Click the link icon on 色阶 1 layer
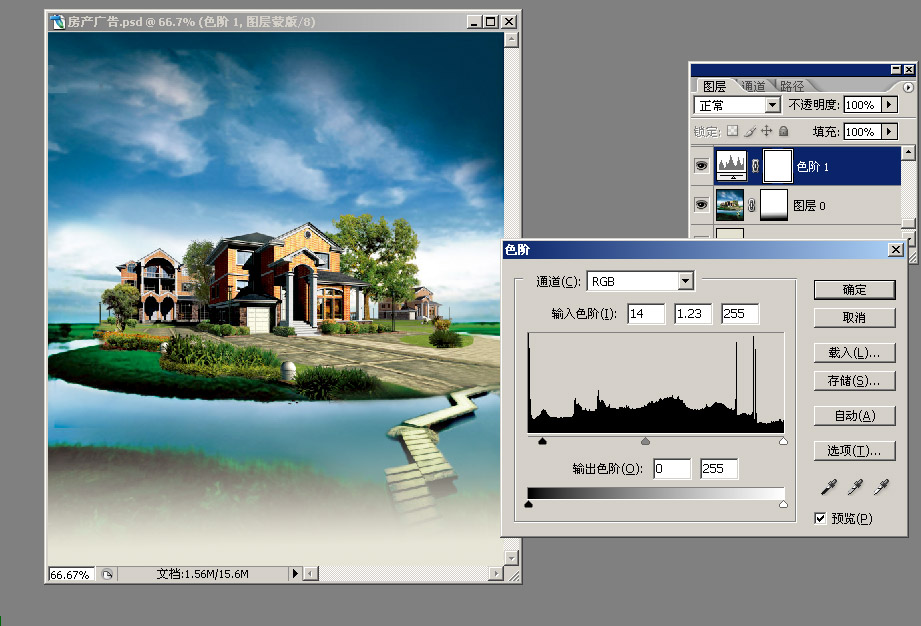Image resolution: width=921 pixels, height=626 pixels. click(756, 166)
